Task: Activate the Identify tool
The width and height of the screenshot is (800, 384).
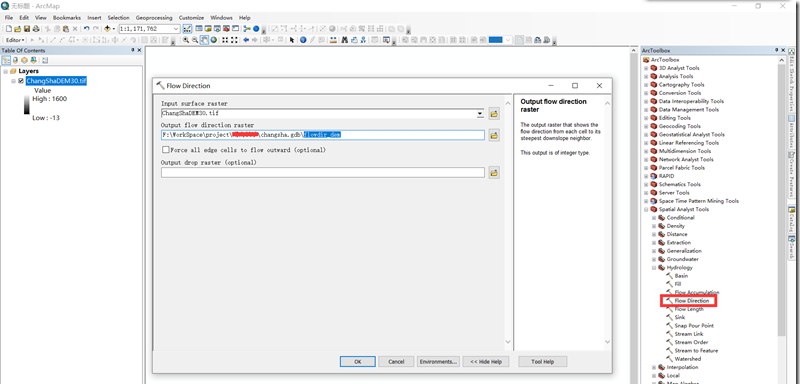Action: click(303, 40)
